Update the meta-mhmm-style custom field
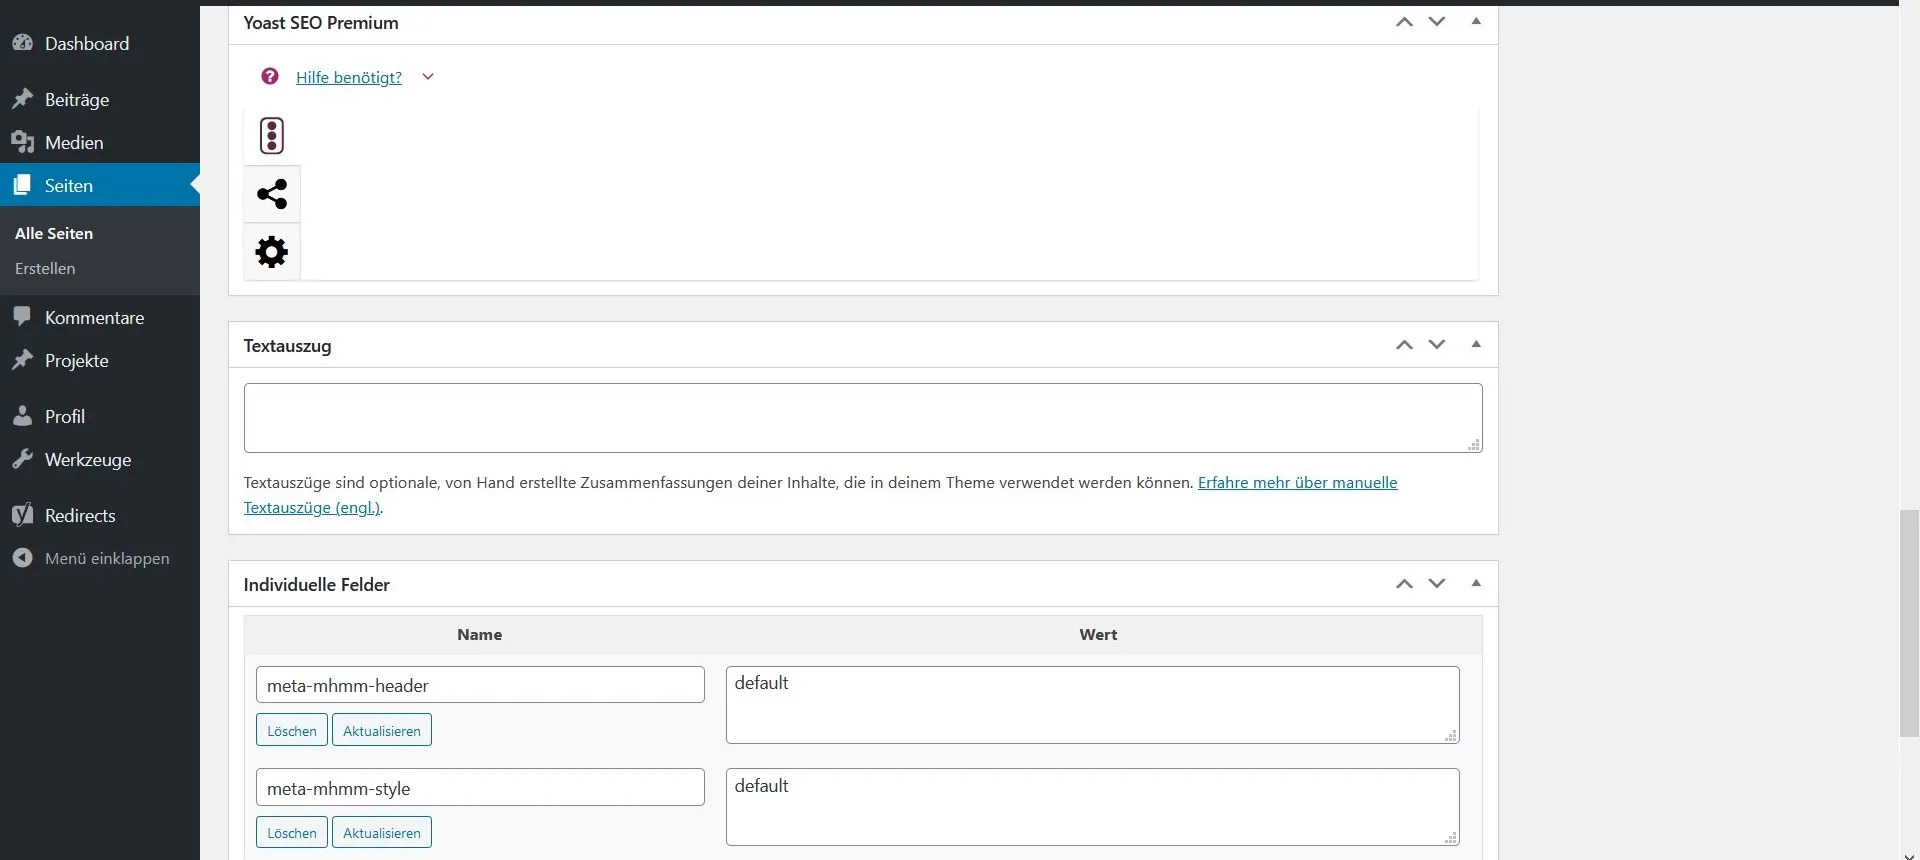Image resolution: width=1920 pixels, height=860 pixels. click(x=382, y=832)
